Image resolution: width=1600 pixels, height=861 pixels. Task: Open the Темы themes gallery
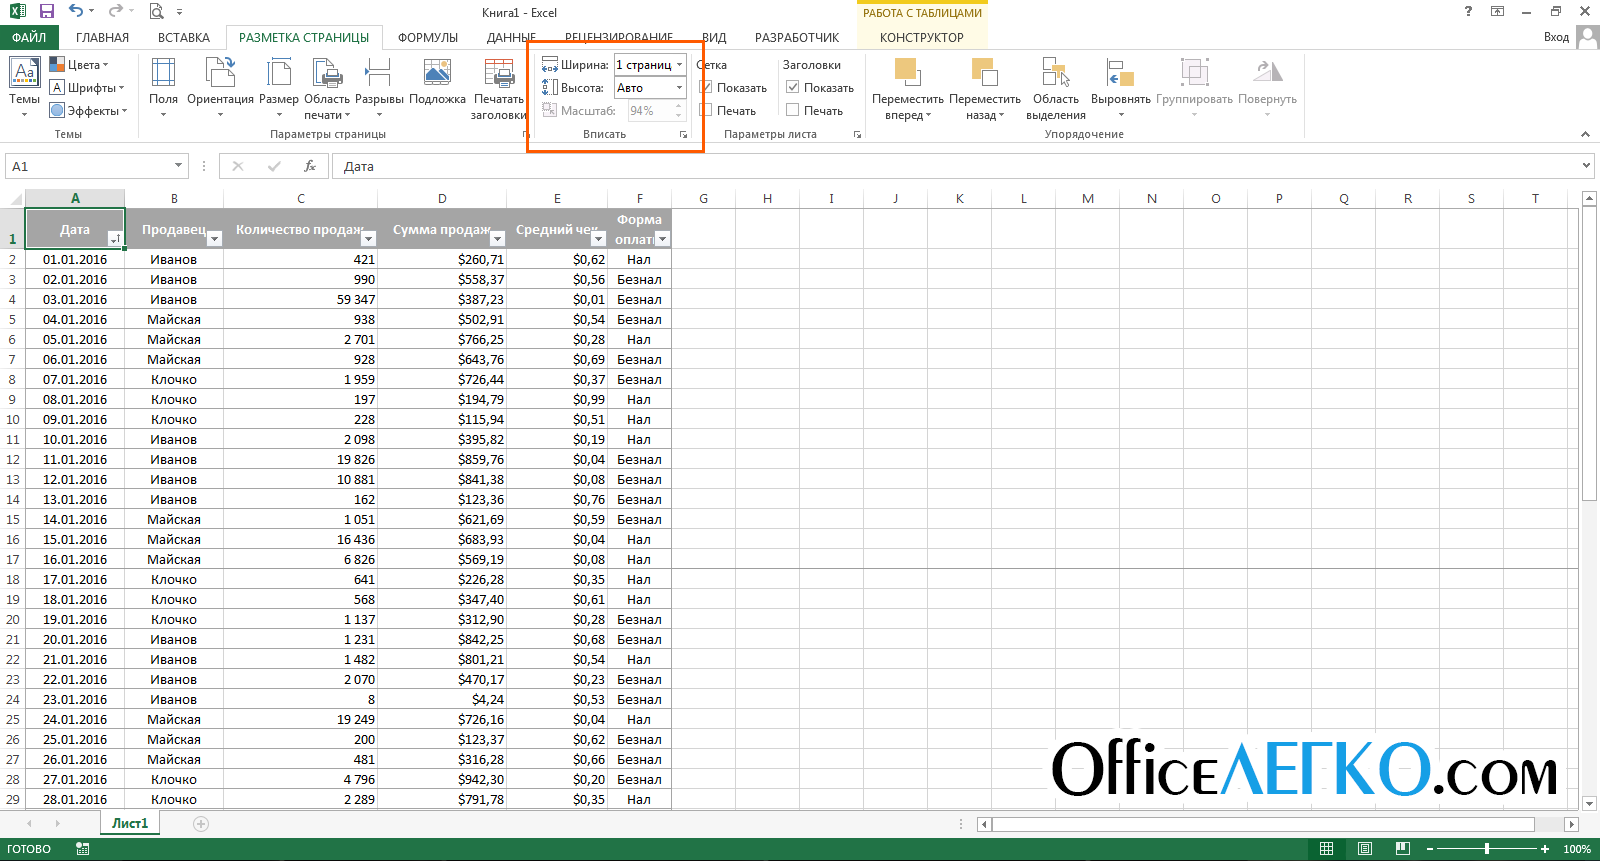[x=24, y=88]
